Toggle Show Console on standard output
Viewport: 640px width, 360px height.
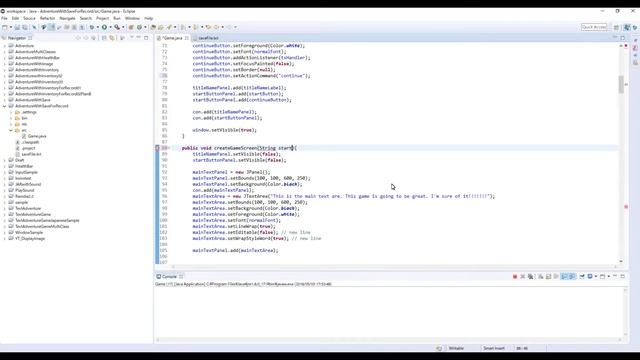tap(564, 276)
